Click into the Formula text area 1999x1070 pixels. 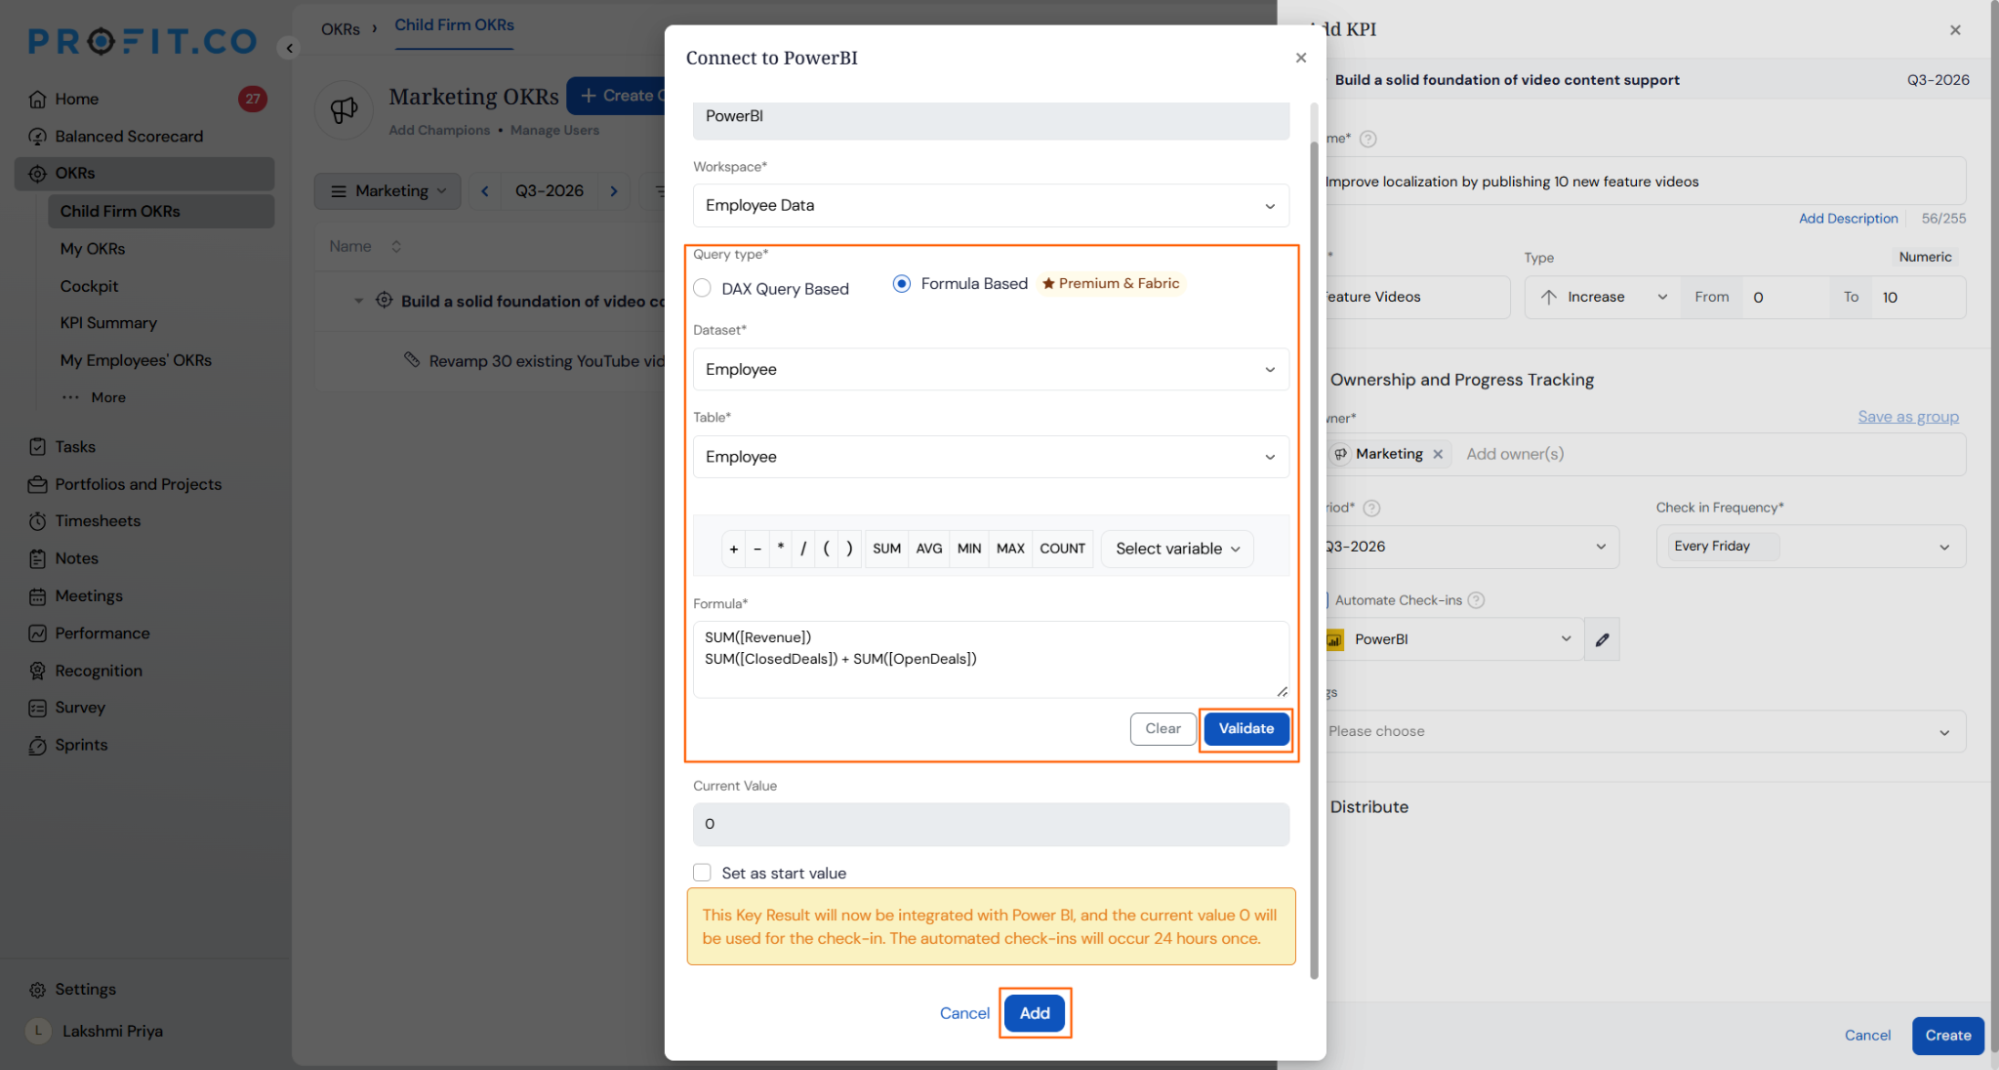(x=990, y=659)
